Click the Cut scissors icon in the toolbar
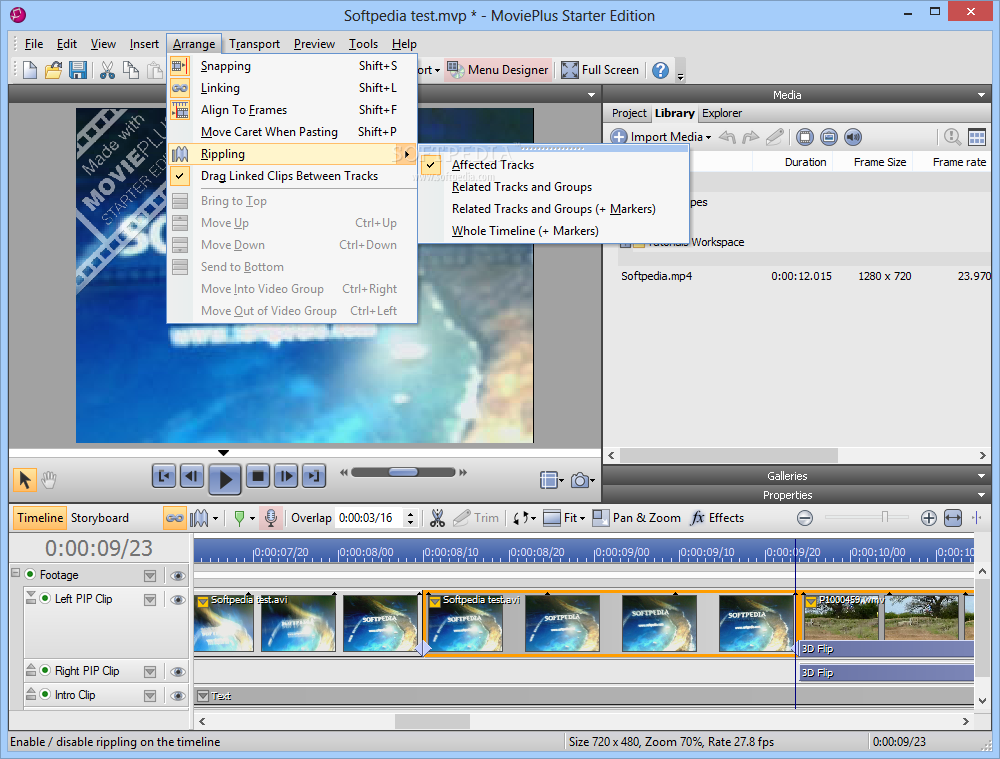1000x759 pixels. [x=107, y=70]
